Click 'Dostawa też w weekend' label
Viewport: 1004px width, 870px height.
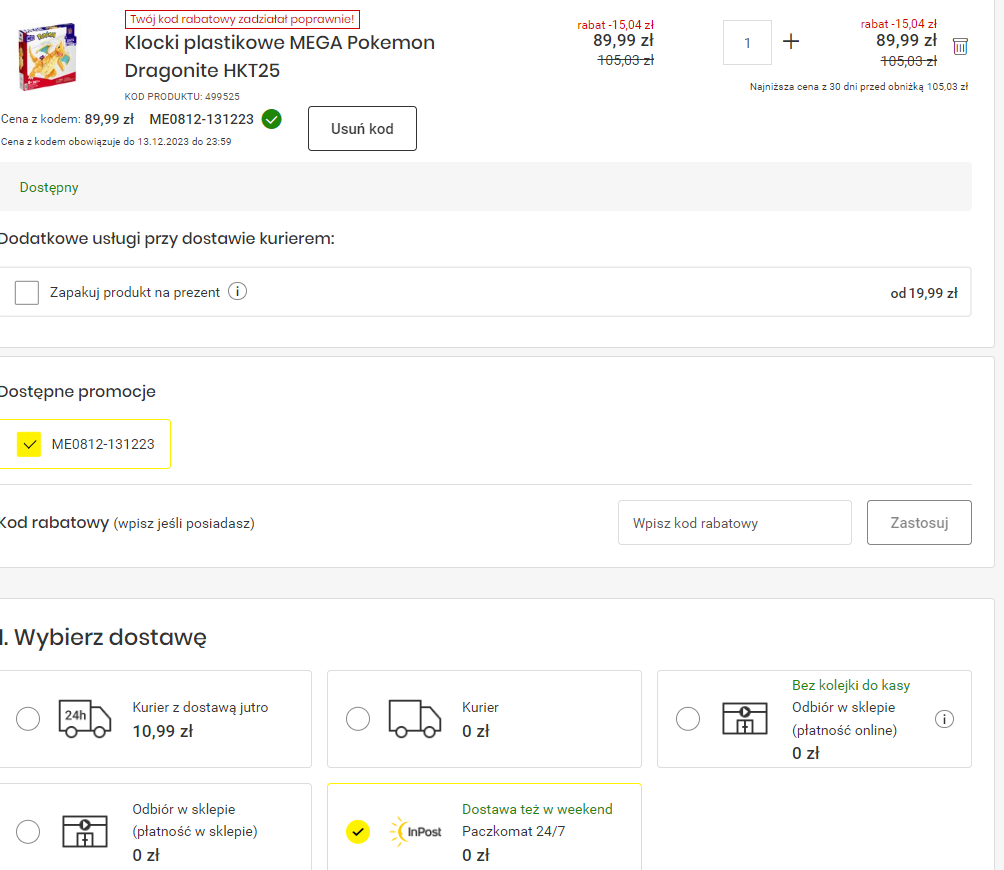coord(537,809)
